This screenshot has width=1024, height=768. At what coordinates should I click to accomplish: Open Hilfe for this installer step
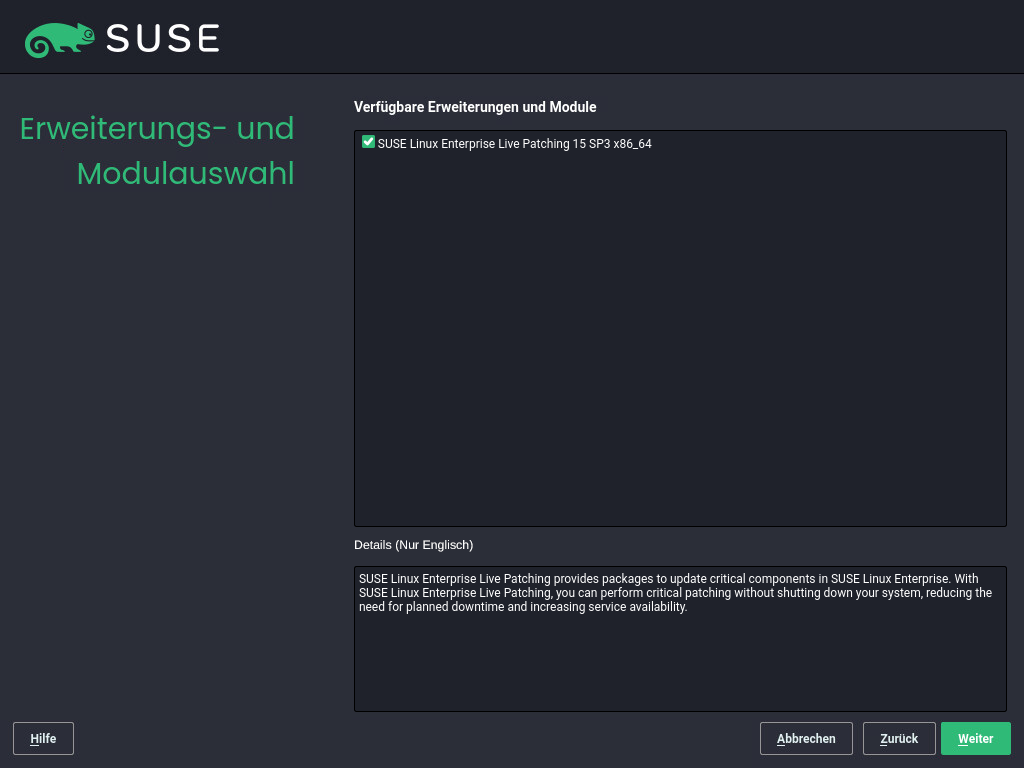pyautogui.click(x=43, y=738)
